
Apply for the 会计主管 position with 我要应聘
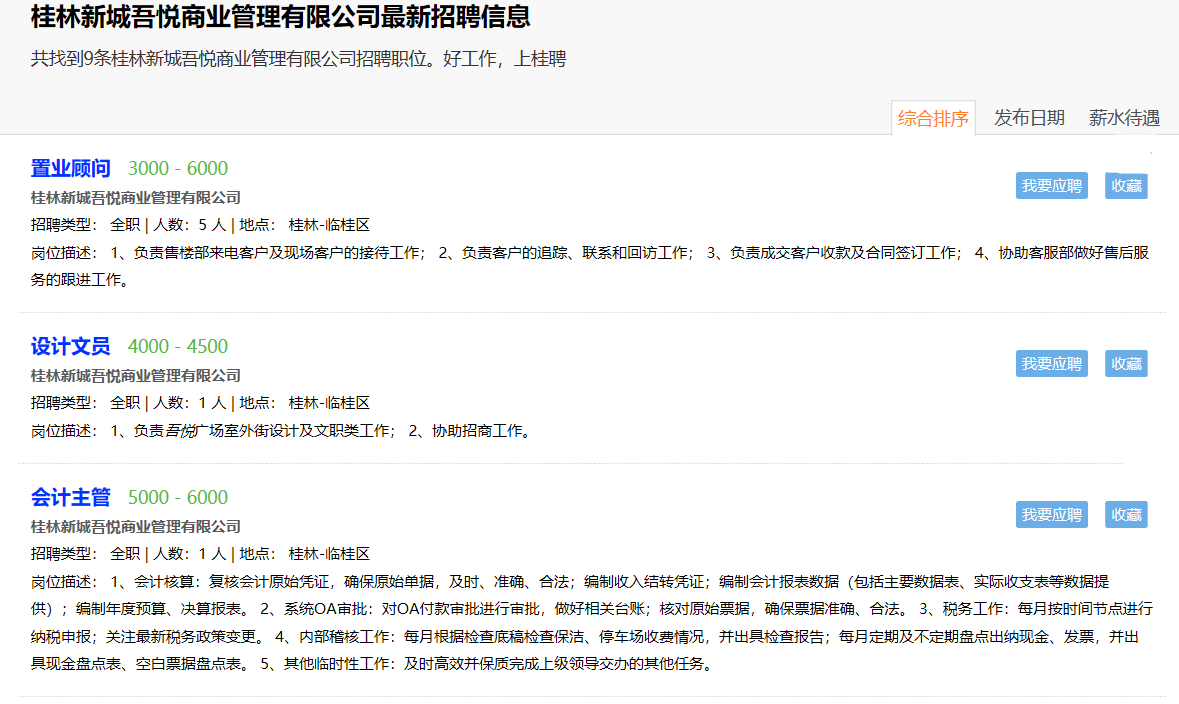click(1051, 515)
